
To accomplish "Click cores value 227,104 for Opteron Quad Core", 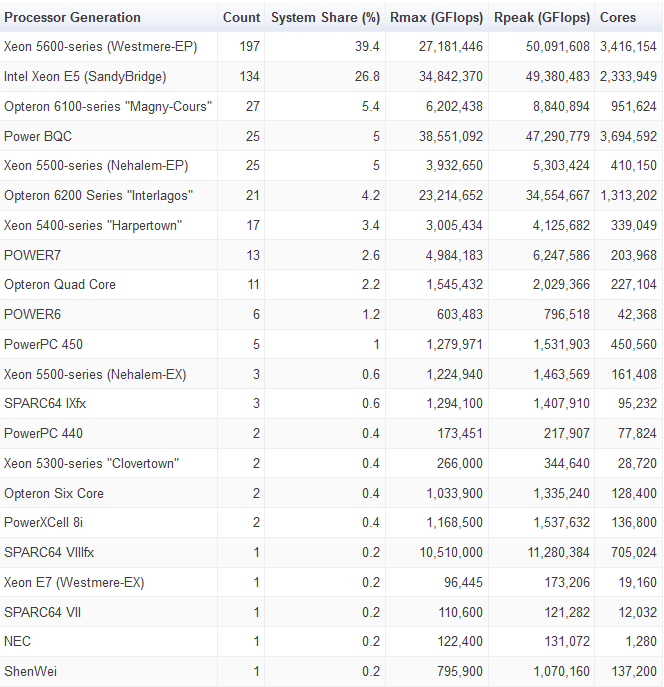I will [x=634, y=284].
